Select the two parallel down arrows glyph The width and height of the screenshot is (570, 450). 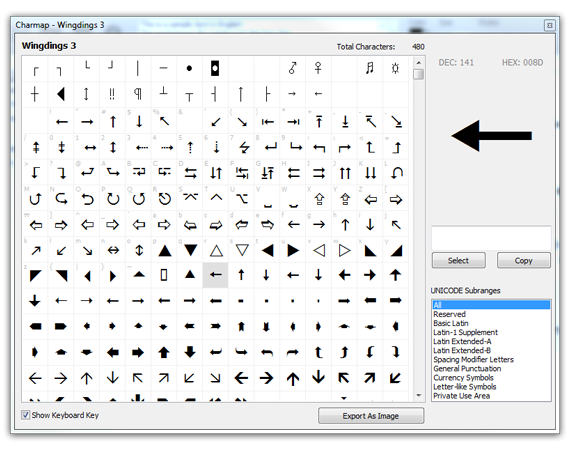pos(370,173)
